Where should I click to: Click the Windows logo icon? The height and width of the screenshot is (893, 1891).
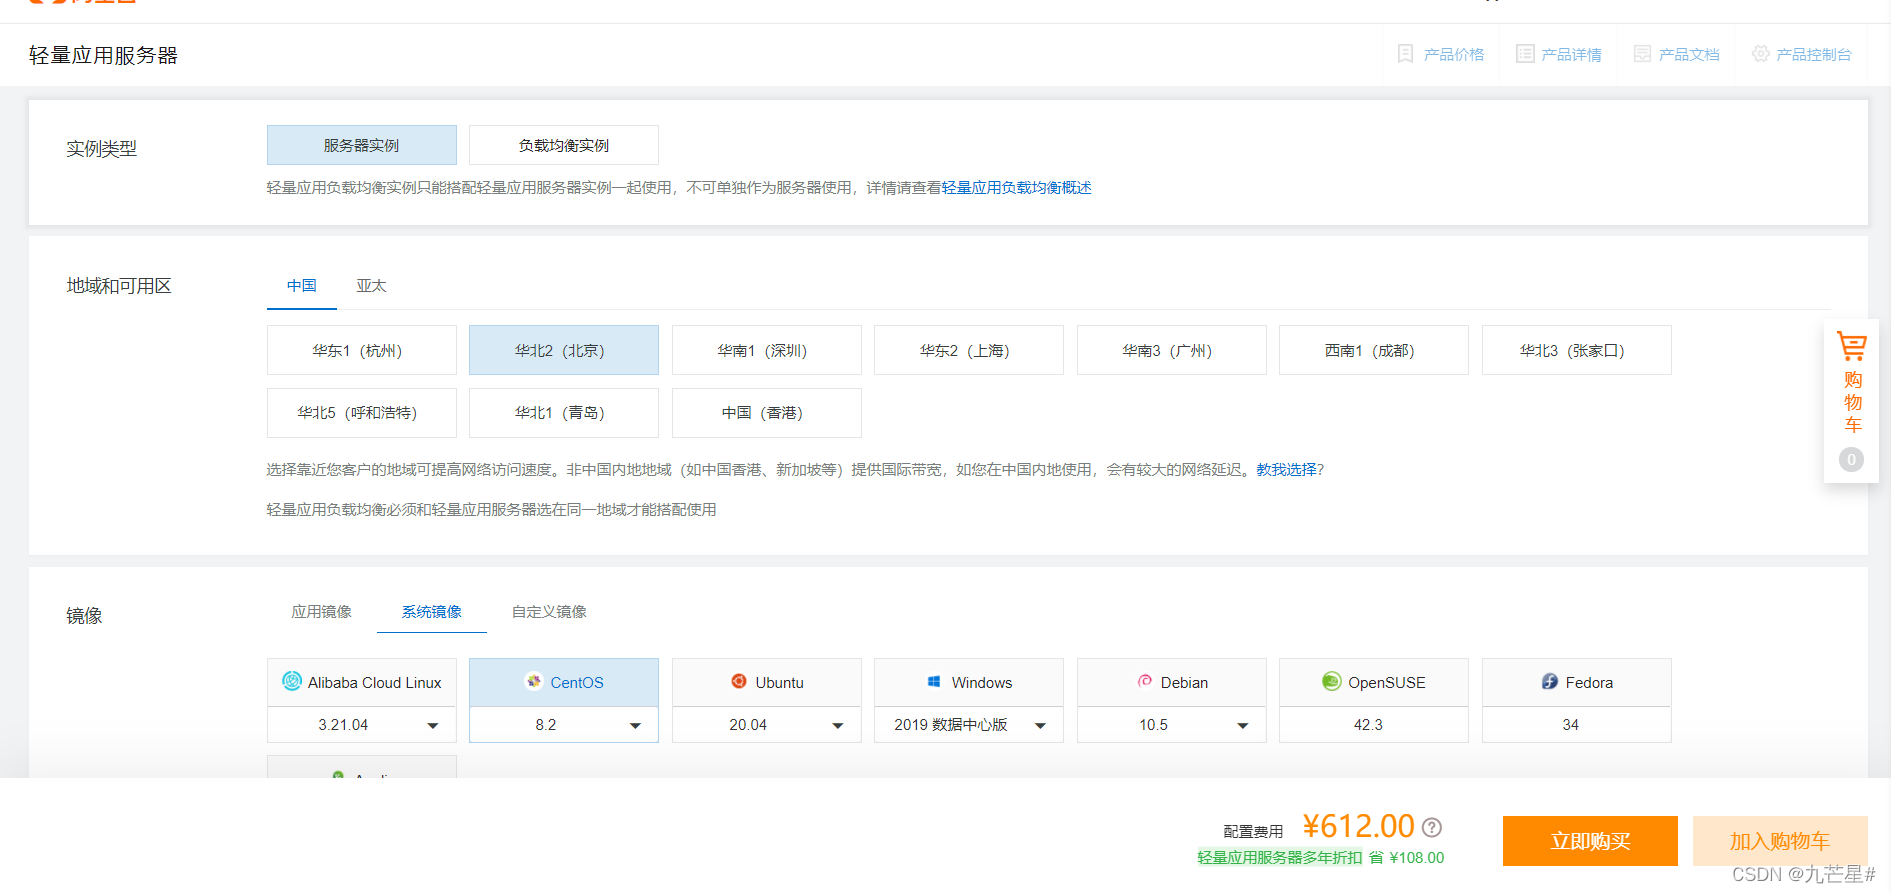pos(934,682)
